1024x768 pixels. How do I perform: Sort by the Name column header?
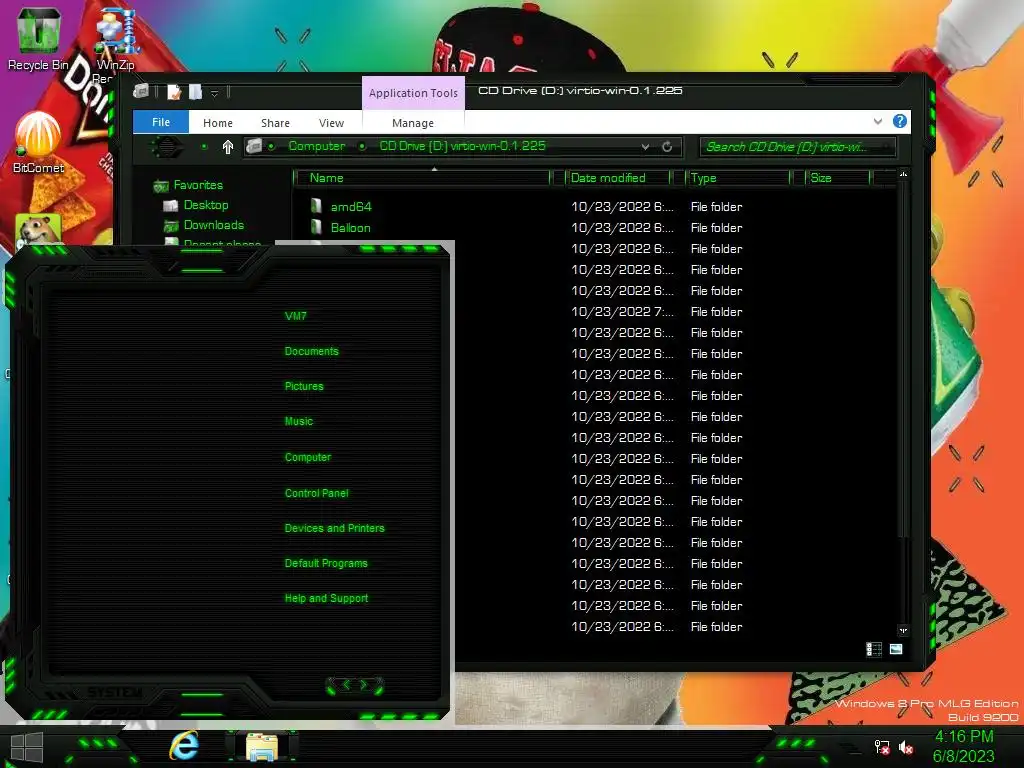coord(423,178)
